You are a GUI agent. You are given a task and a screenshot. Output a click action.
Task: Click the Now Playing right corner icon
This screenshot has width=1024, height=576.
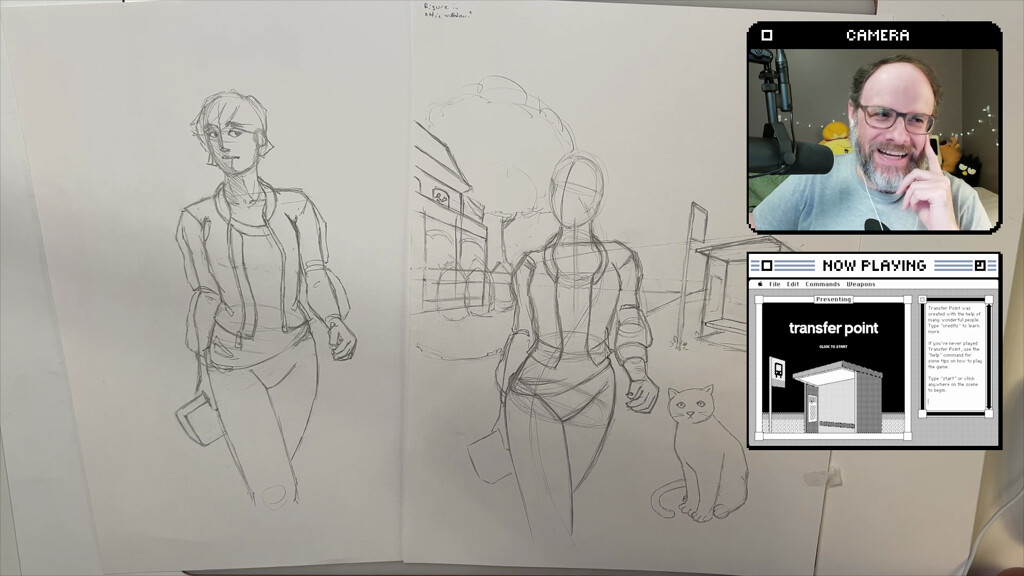[x=980, y=266]
